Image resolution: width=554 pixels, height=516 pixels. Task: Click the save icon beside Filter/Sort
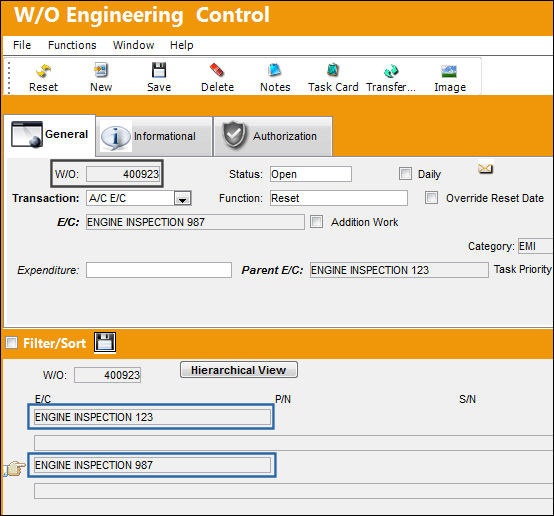[x=105, y=342]
